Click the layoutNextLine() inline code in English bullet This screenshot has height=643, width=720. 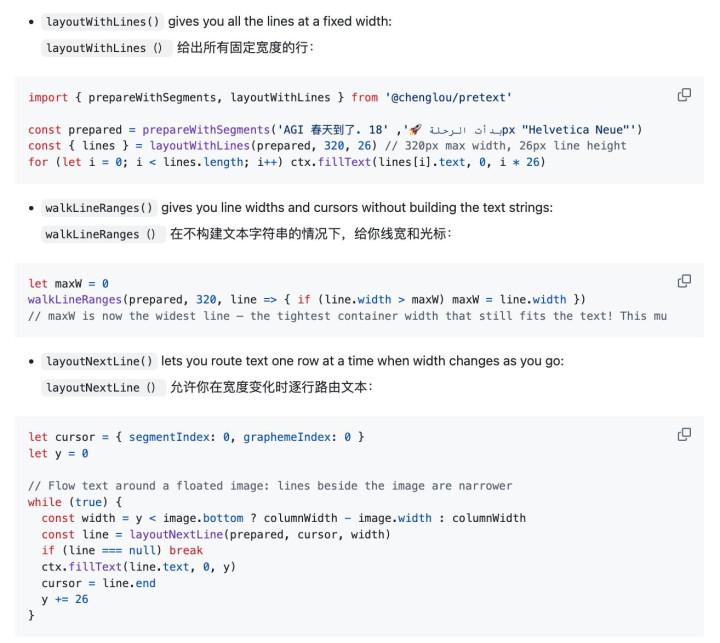pyautogui.click(x=99, y=361)
